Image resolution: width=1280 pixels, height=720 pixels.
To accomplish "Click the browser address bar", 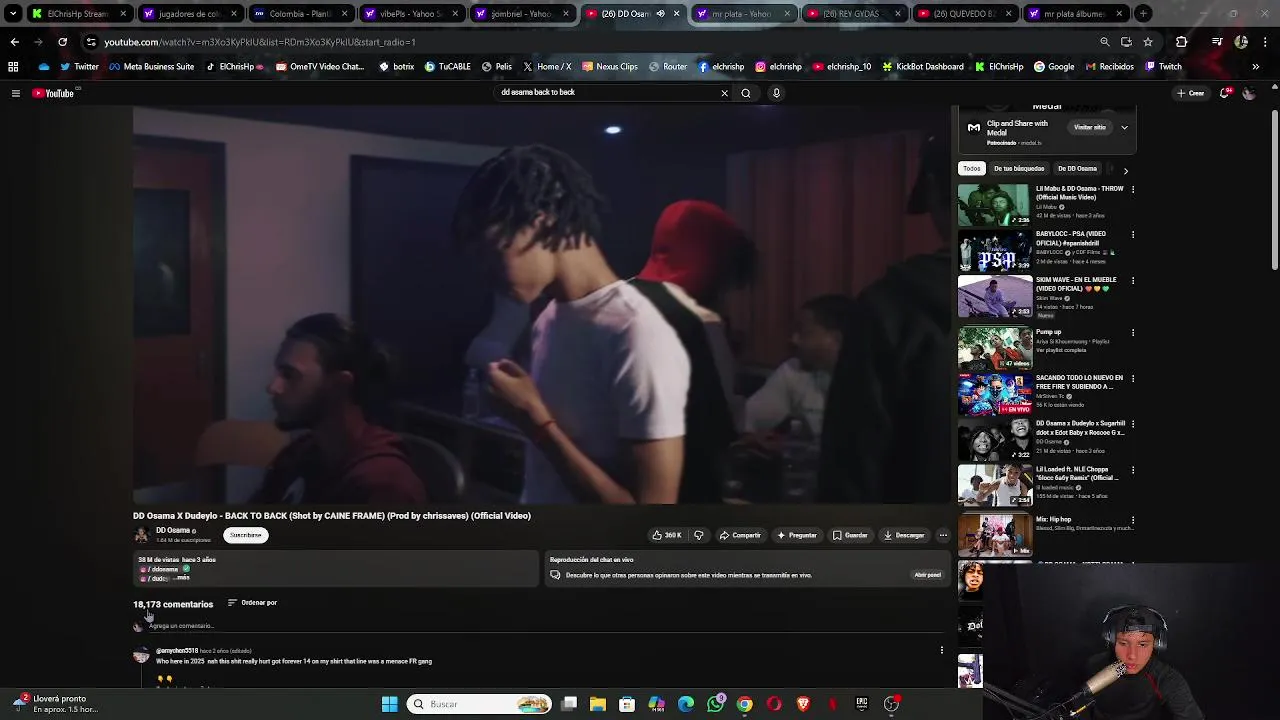I will coord(590,42).
